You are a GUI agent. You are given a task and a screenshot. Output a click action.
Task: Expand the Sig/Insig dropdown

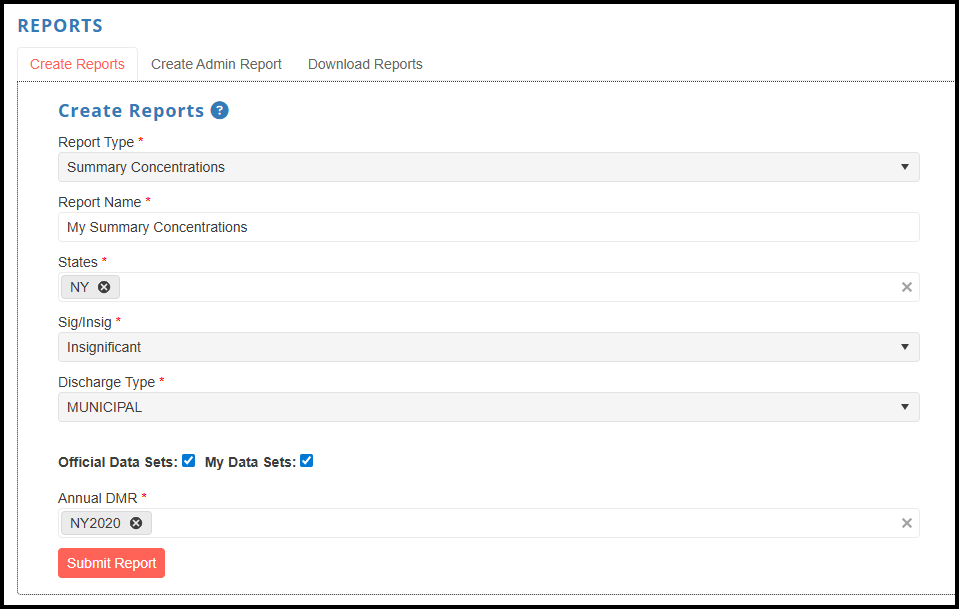point(489,347)
